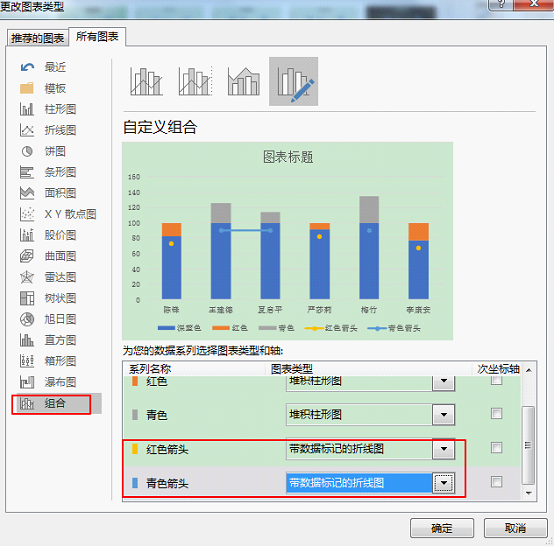The width and height of the screenshot is (554, 546).
Task: Choose the Area chart (面积图) category
Action: pyautogui.click(x=48, y=193)
